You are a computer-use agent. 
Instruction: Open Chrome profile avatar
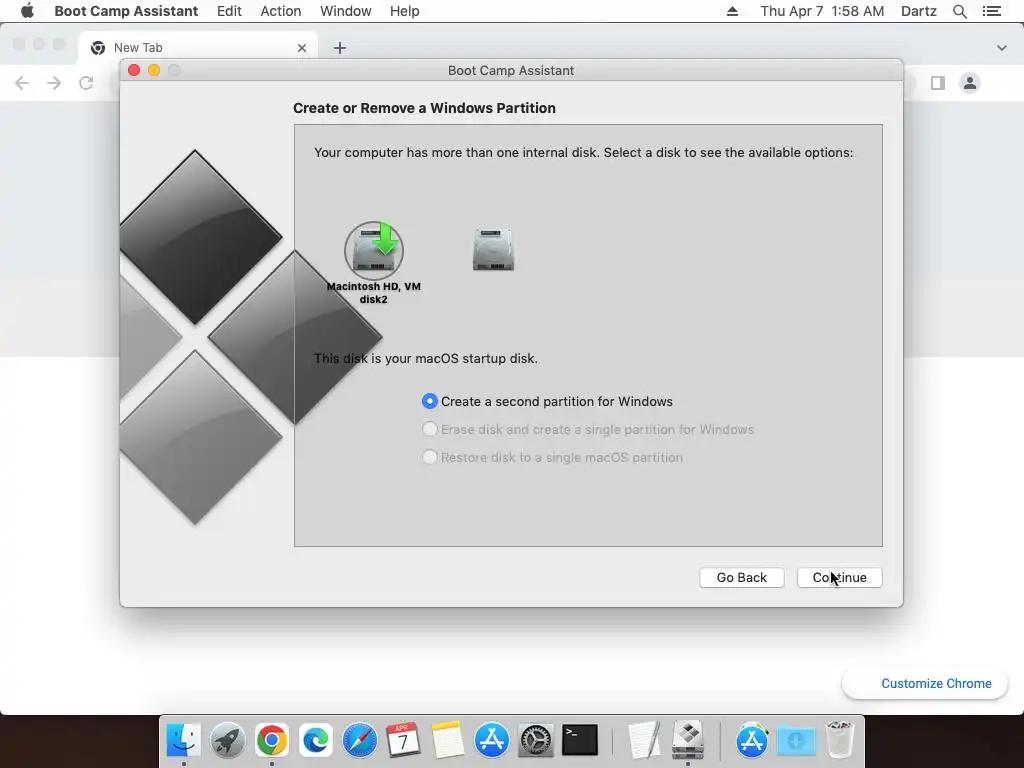tap(970, 83)
